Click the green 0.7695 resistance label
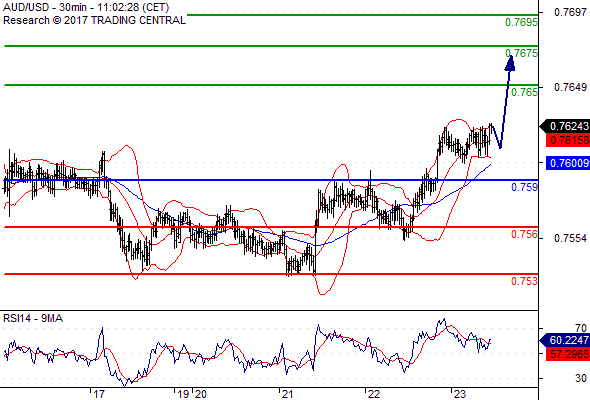Image resolution: width=590 pixels, height=400 pixels. point(521,22)
